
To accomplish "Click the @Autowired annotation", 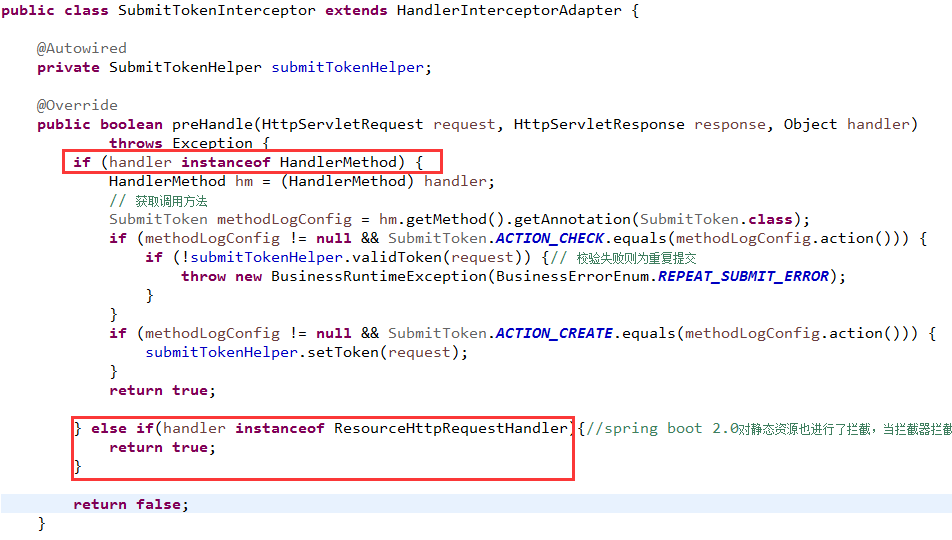I will click(81, 49).
